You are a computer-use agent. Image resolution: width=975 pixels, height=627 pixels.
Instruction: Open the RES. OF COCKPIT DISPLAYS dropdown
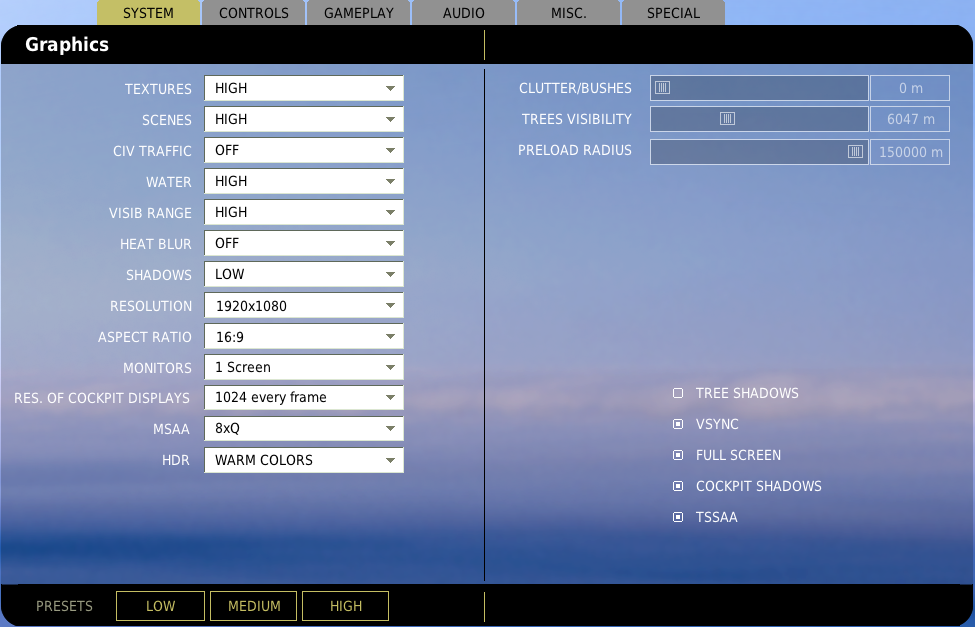tap(304, 397)
